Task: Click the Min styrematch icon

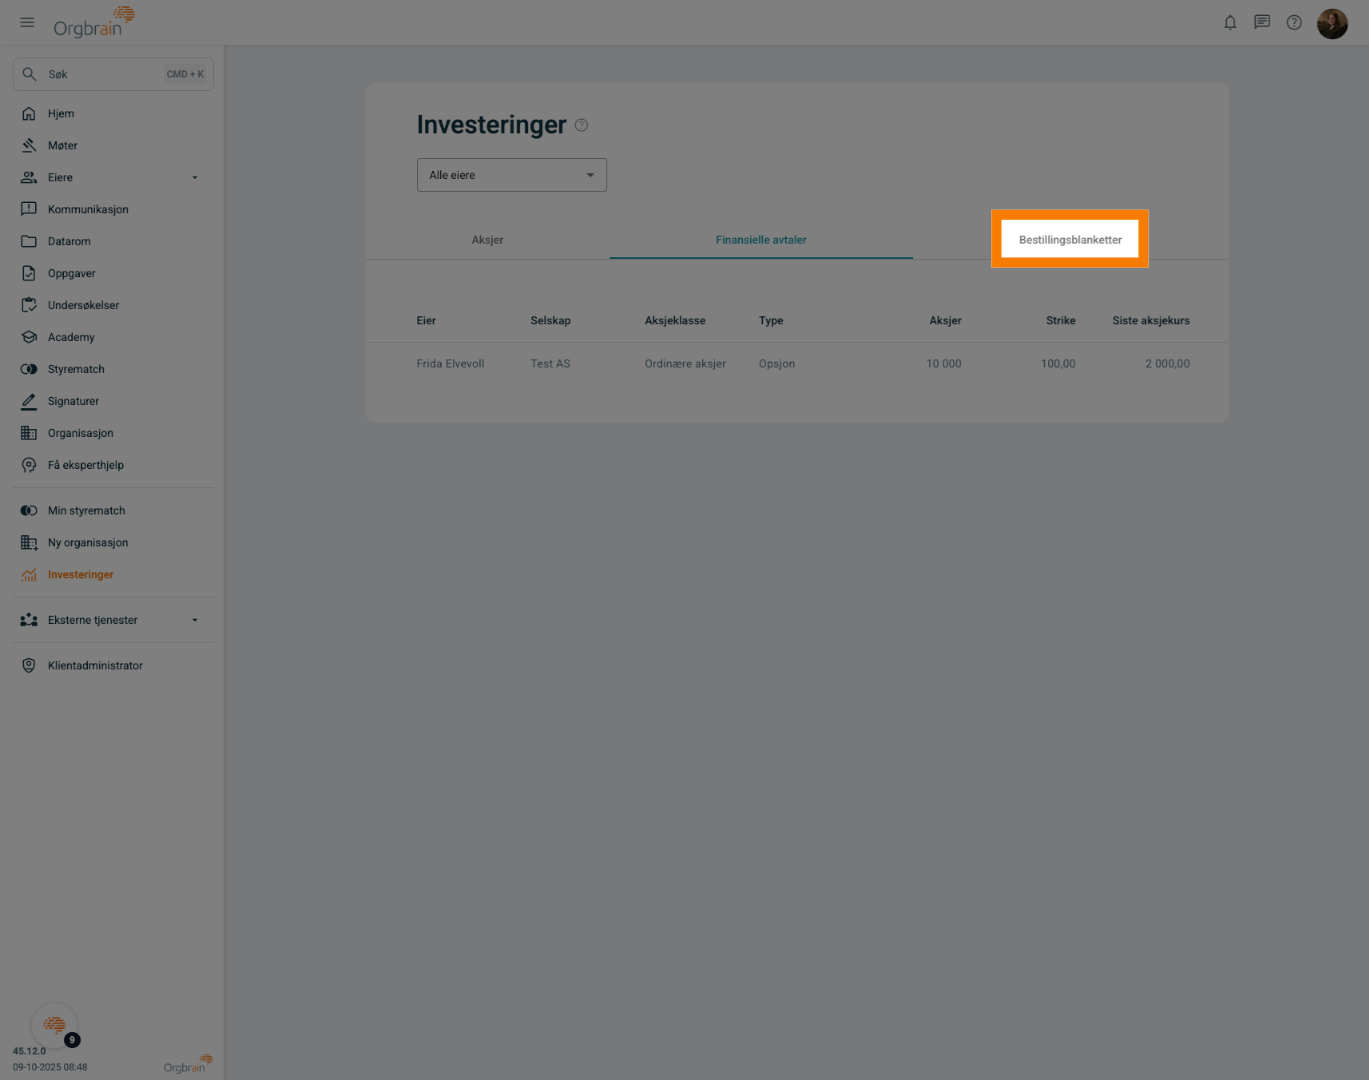Action: click(29, 511)
